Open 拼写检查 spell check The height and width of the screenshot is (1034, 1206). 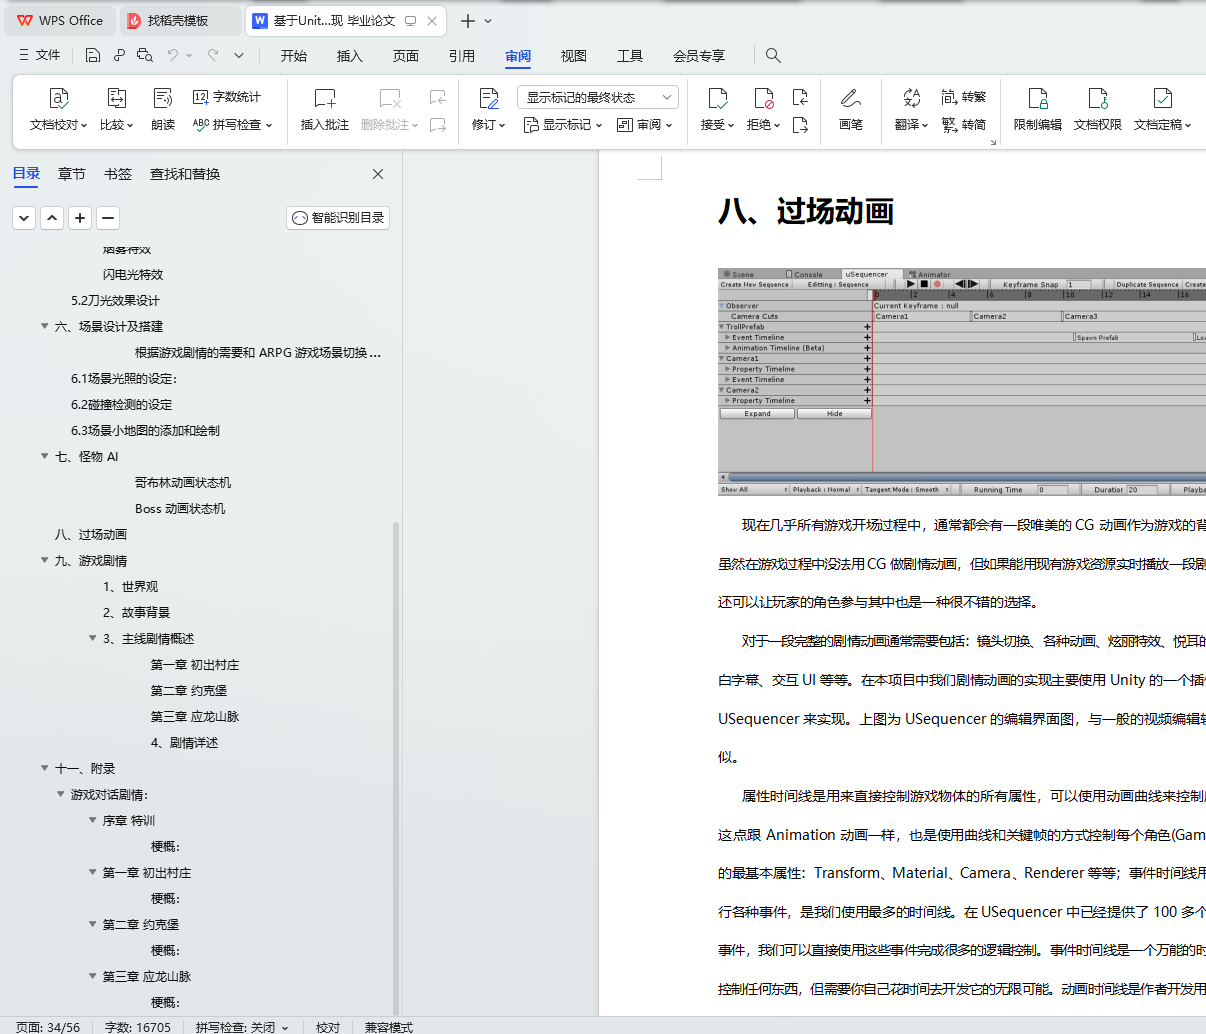(232, 125)
